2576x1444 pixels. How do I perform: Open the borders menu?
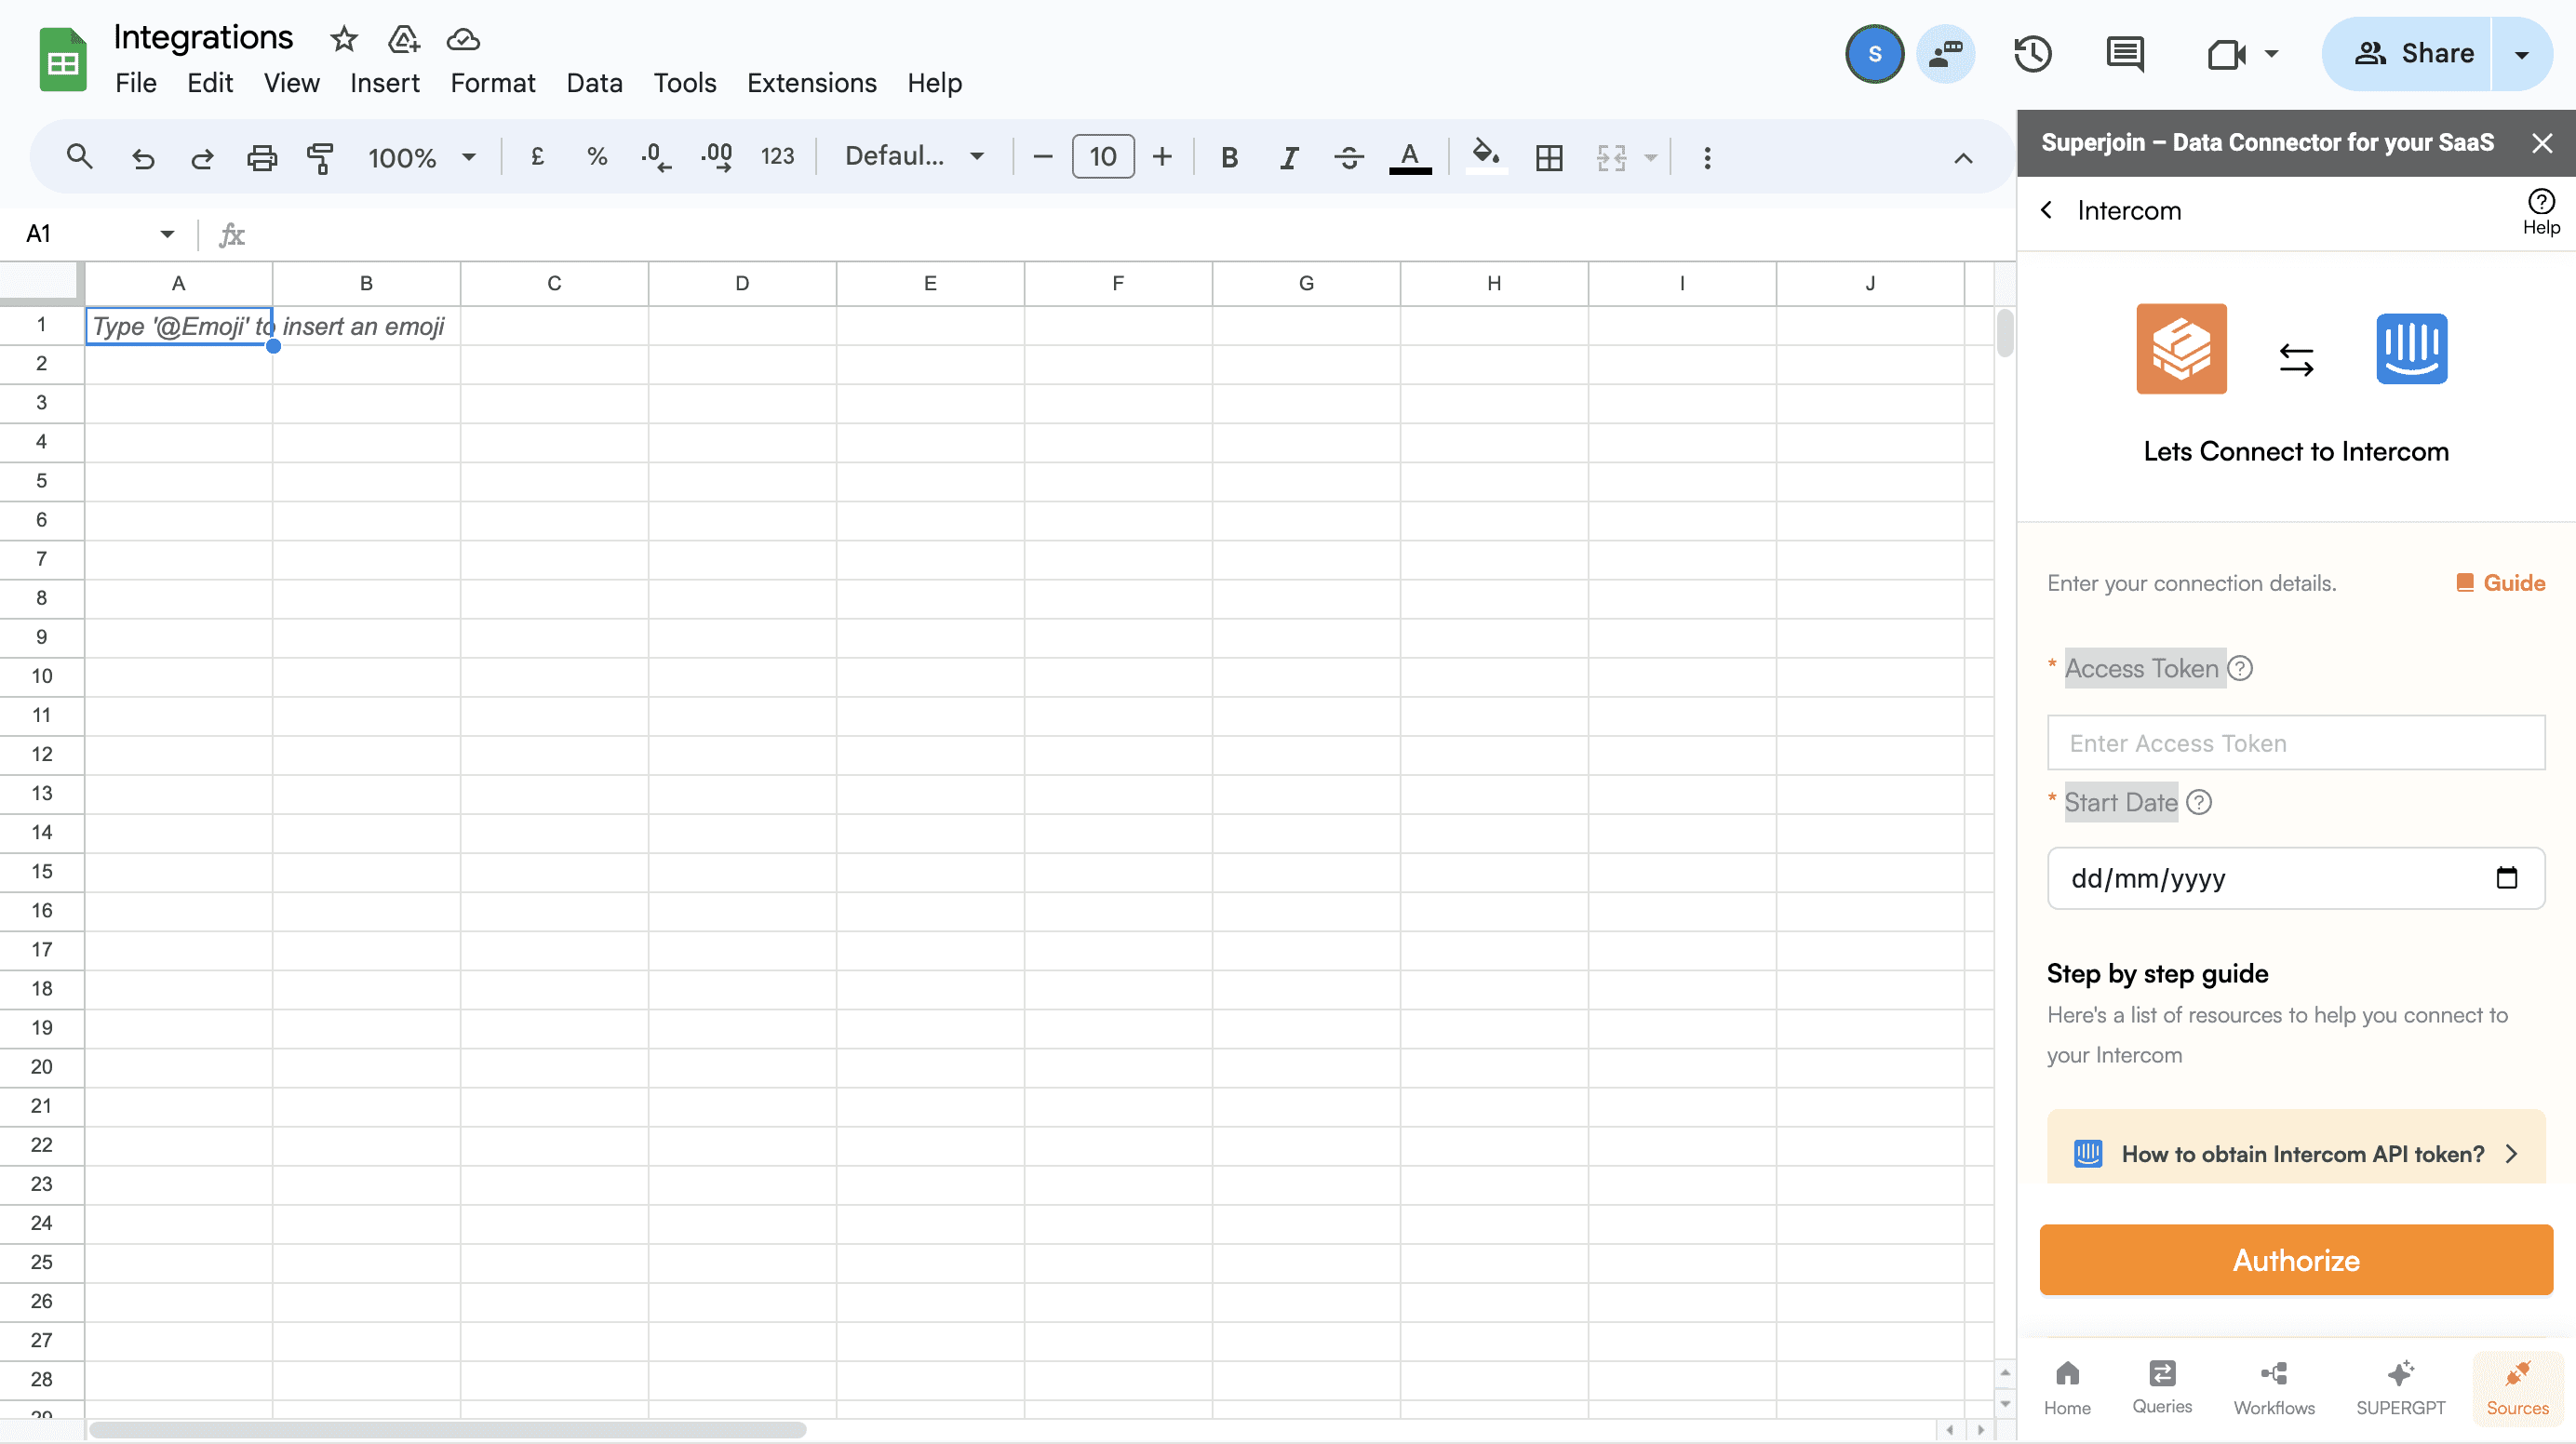(1549, 157)
